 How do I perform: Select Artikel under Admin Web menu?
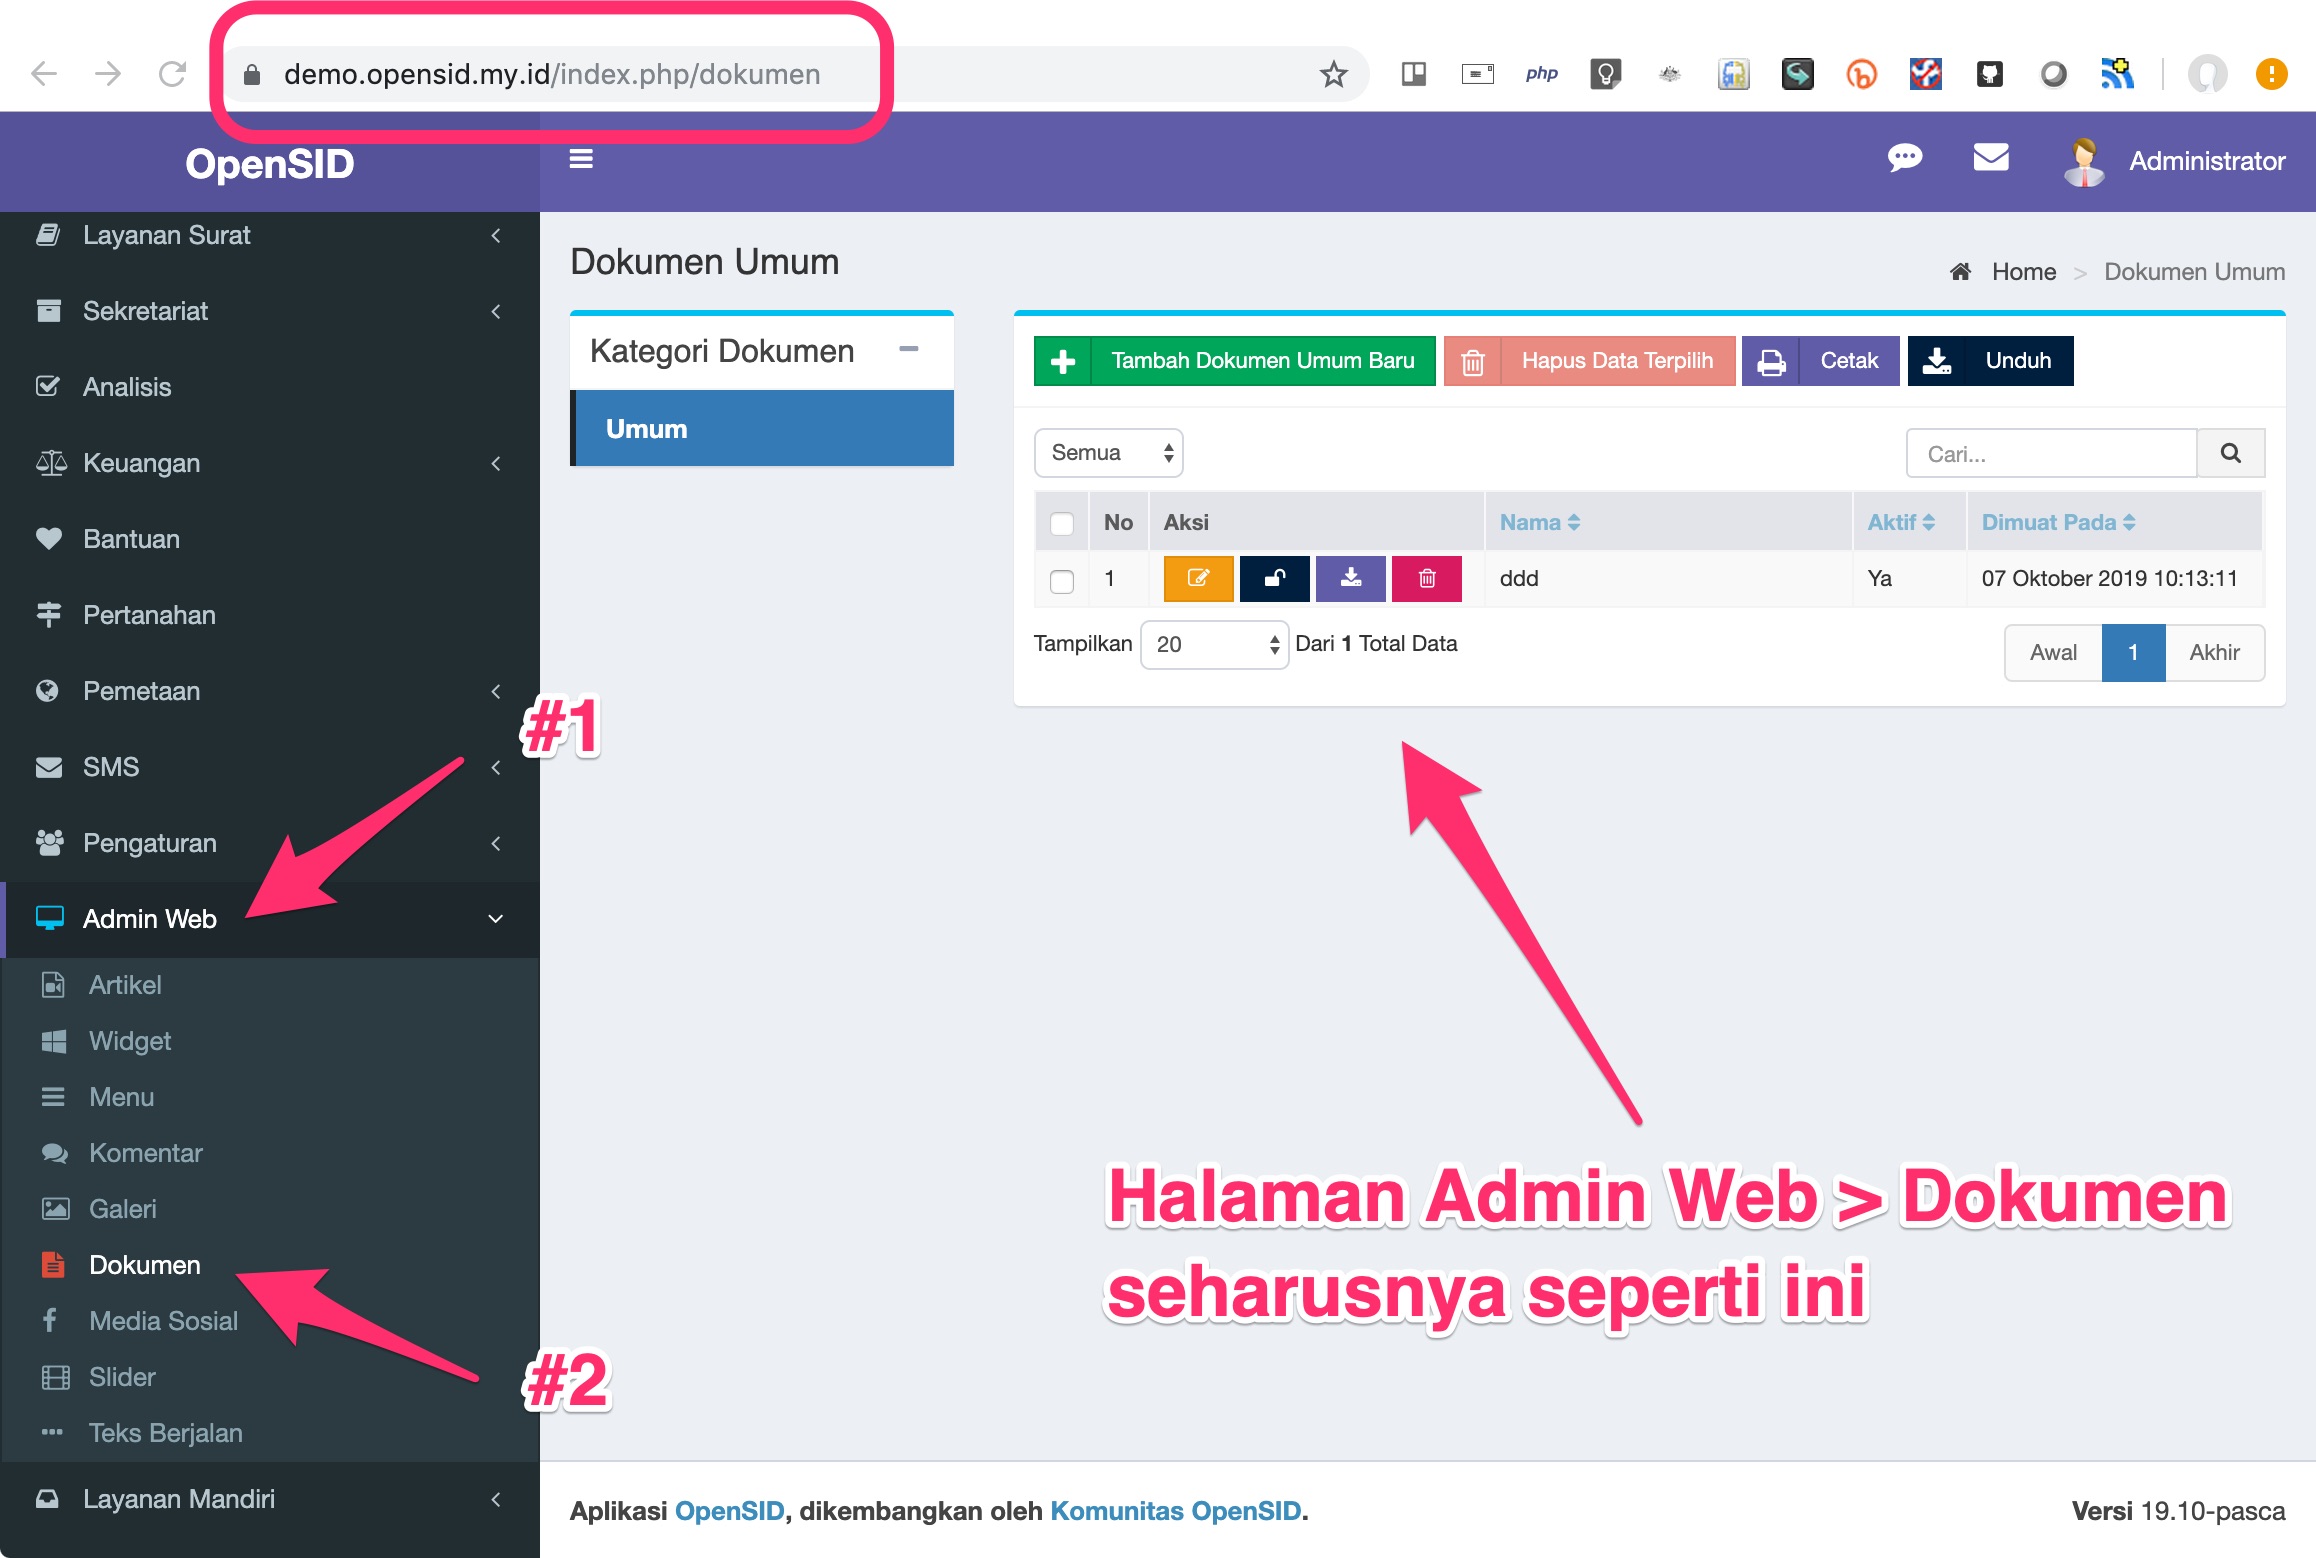pyautogui.click(x=125, y=985)
